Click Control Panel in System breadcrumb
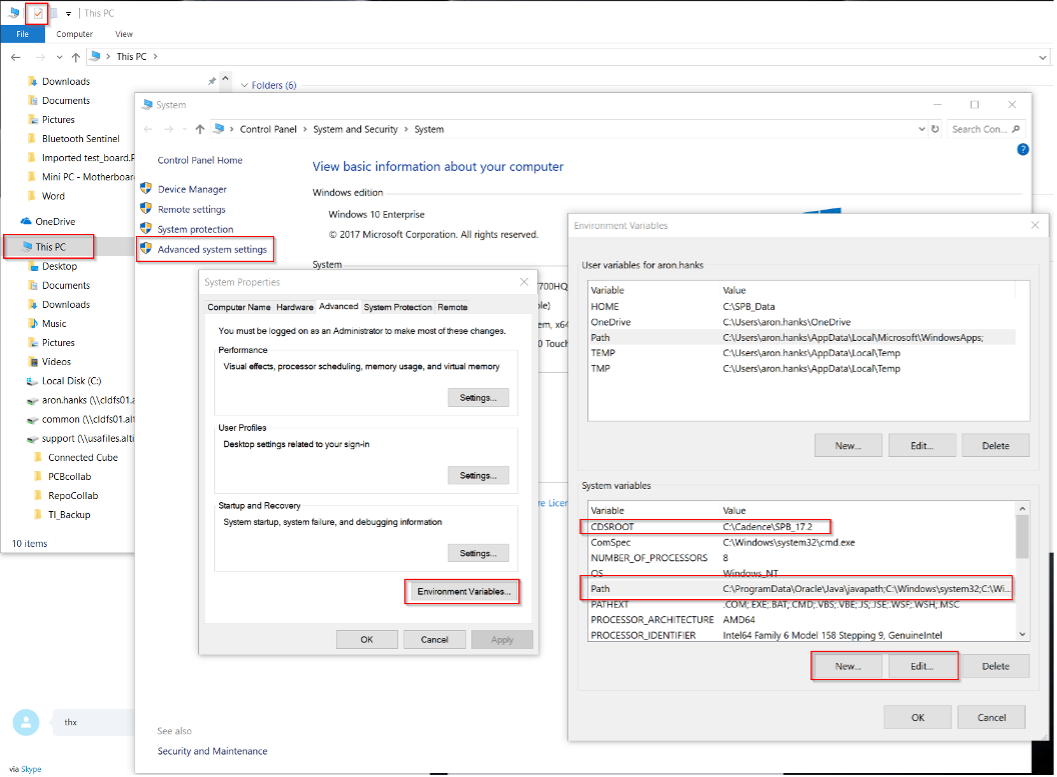The width and height of the screenshot is (1057, 777). [268, 129]
